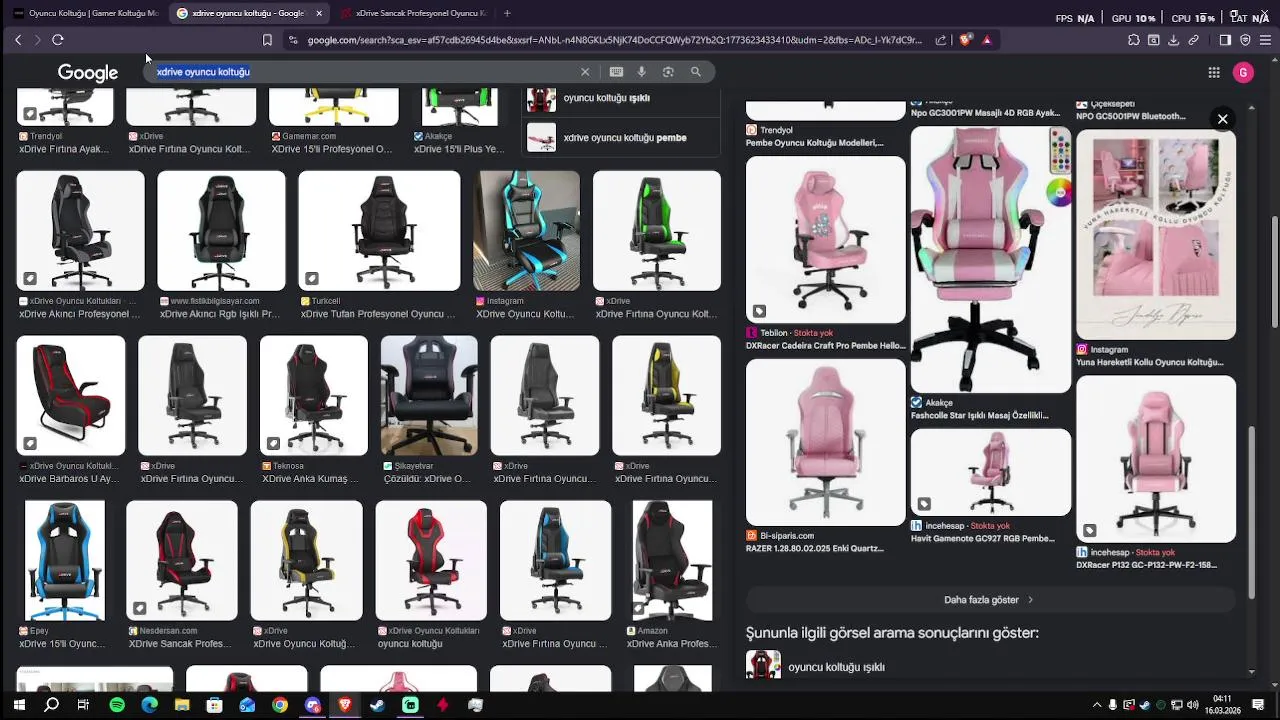Toggle the browser sidebar panel icon
Screen dimensions: 1280x720
1225,40
